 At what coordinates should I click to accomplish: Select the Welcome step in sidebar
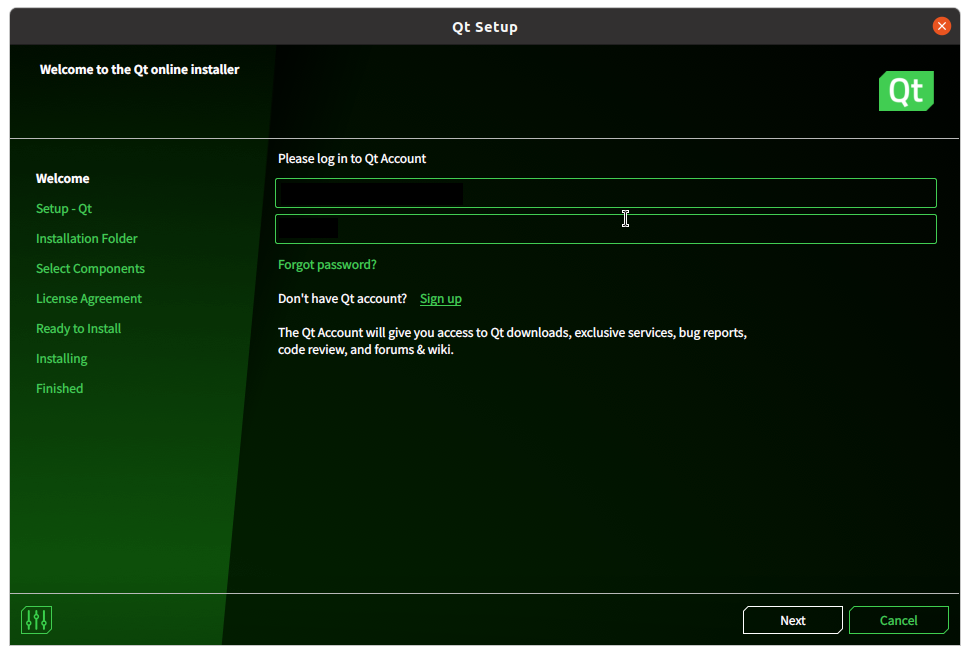pos(62,179)
